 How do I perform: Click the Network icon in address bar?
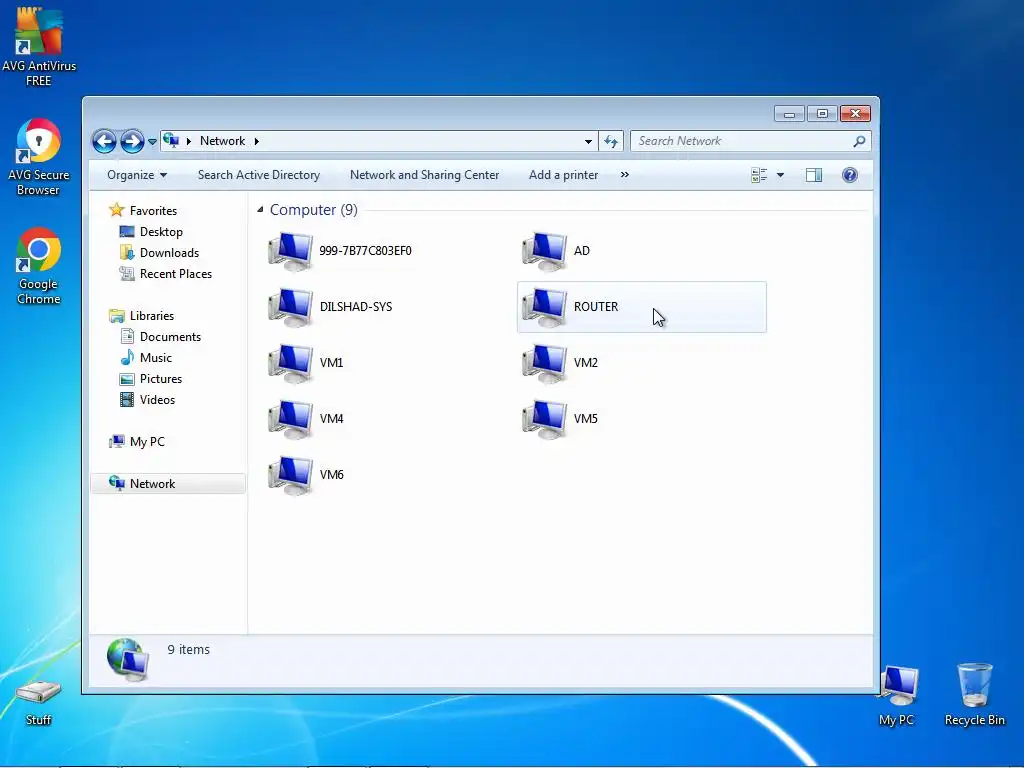coord(171,140)
